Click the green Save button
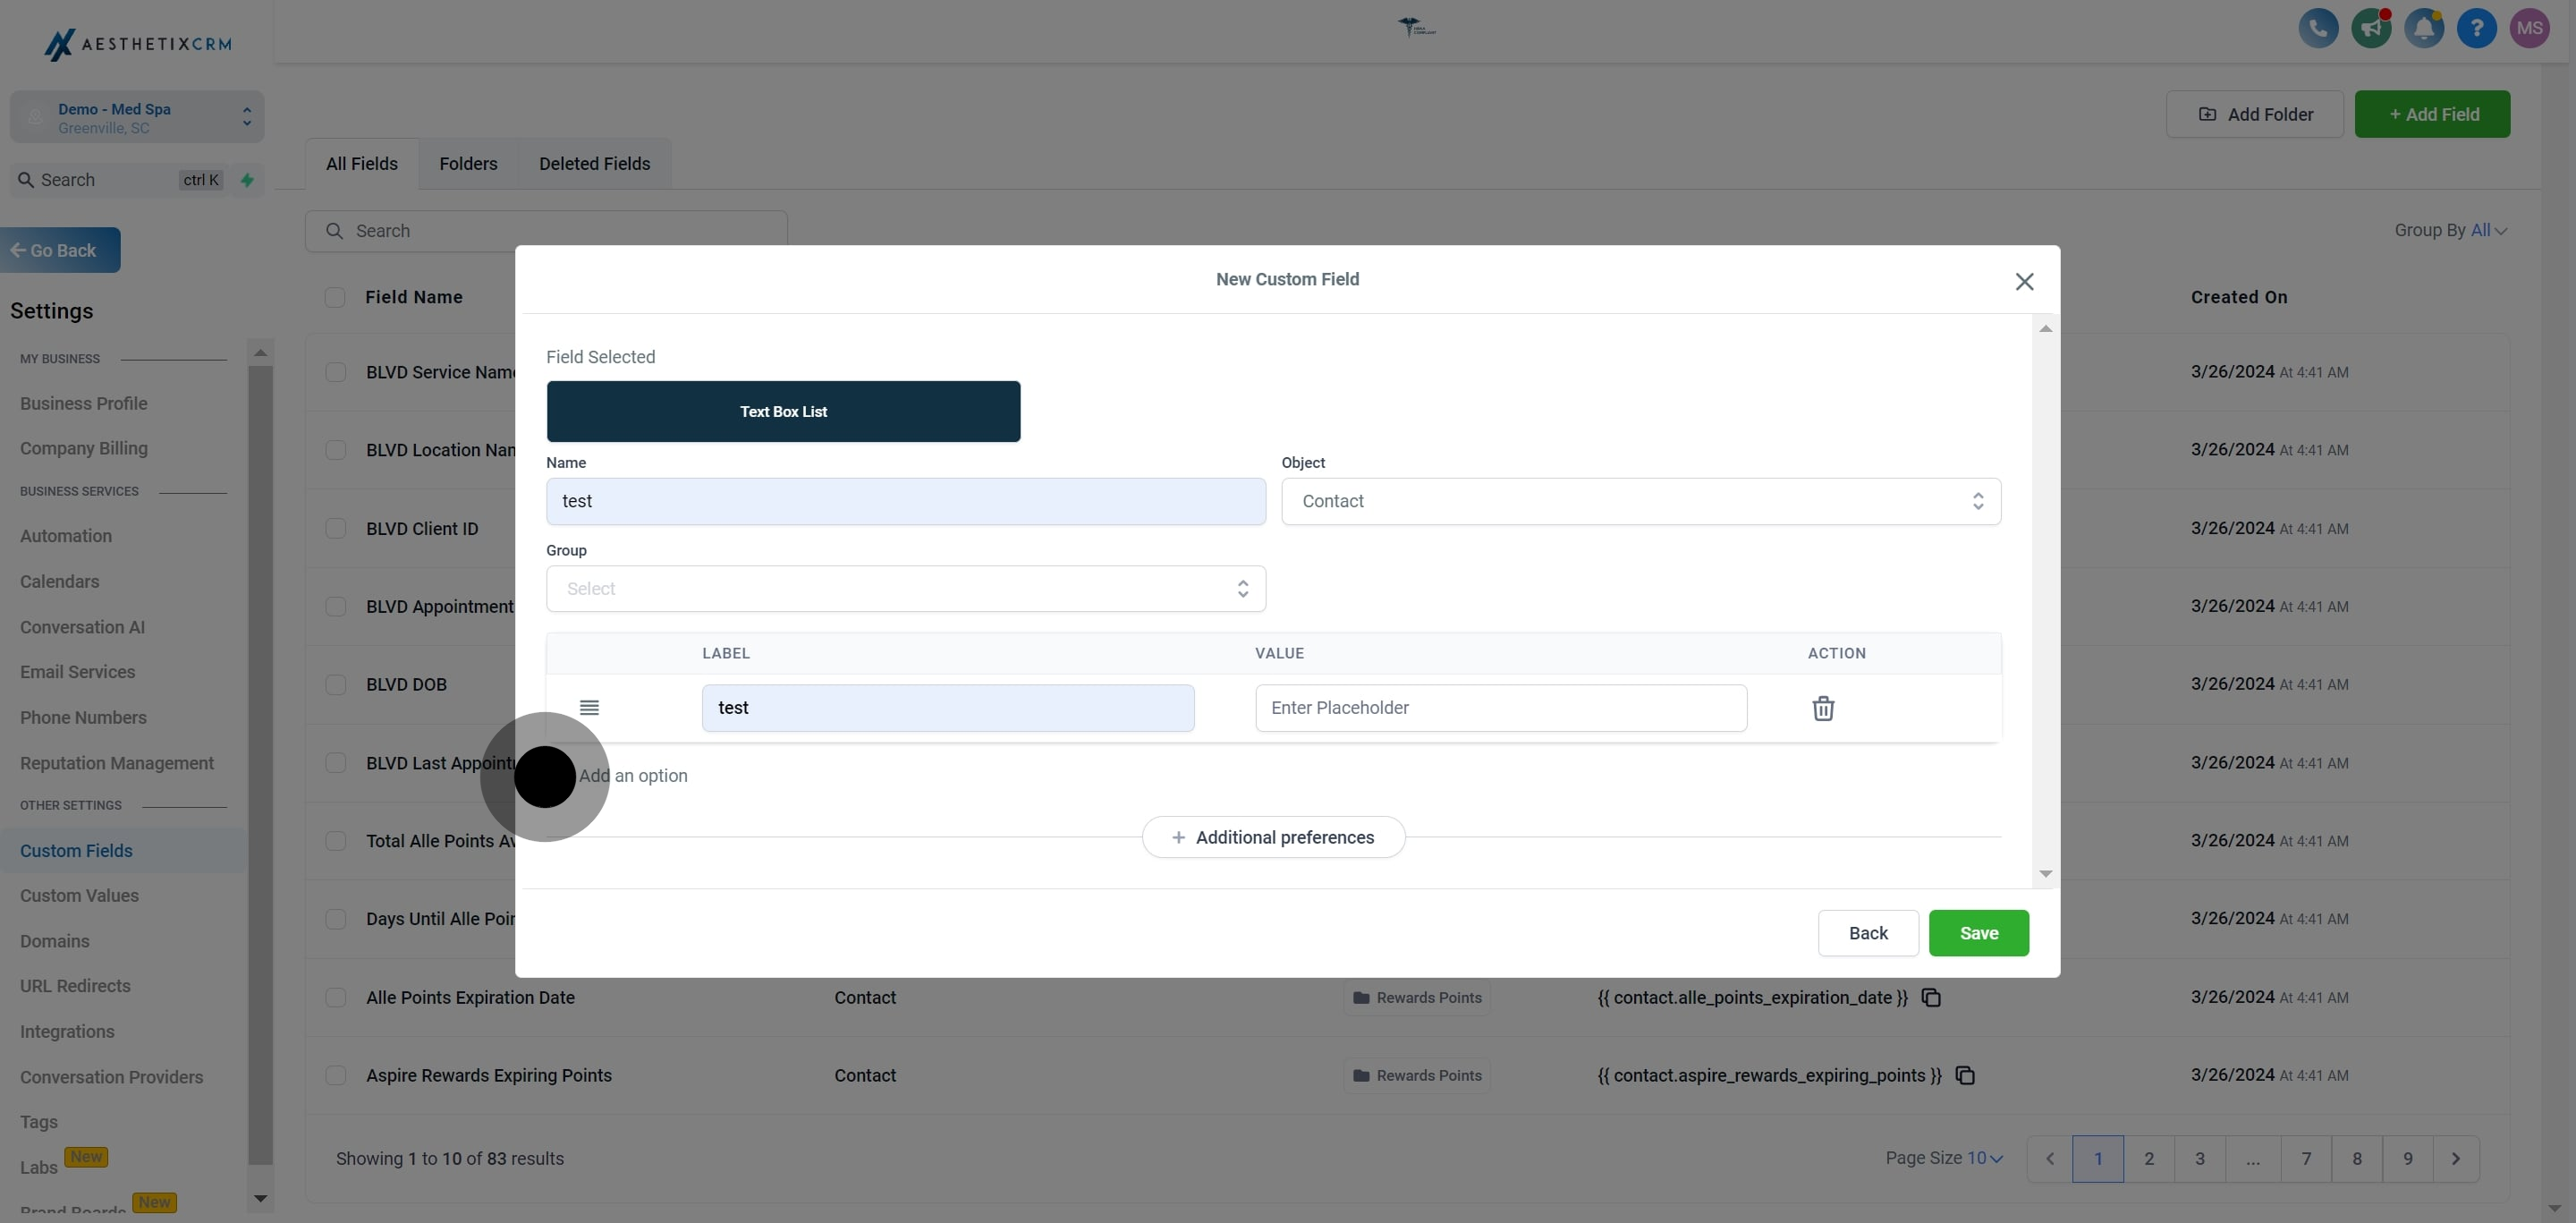The height and width of the screenshot is (1223, 2576). [x=1978, y=933]
